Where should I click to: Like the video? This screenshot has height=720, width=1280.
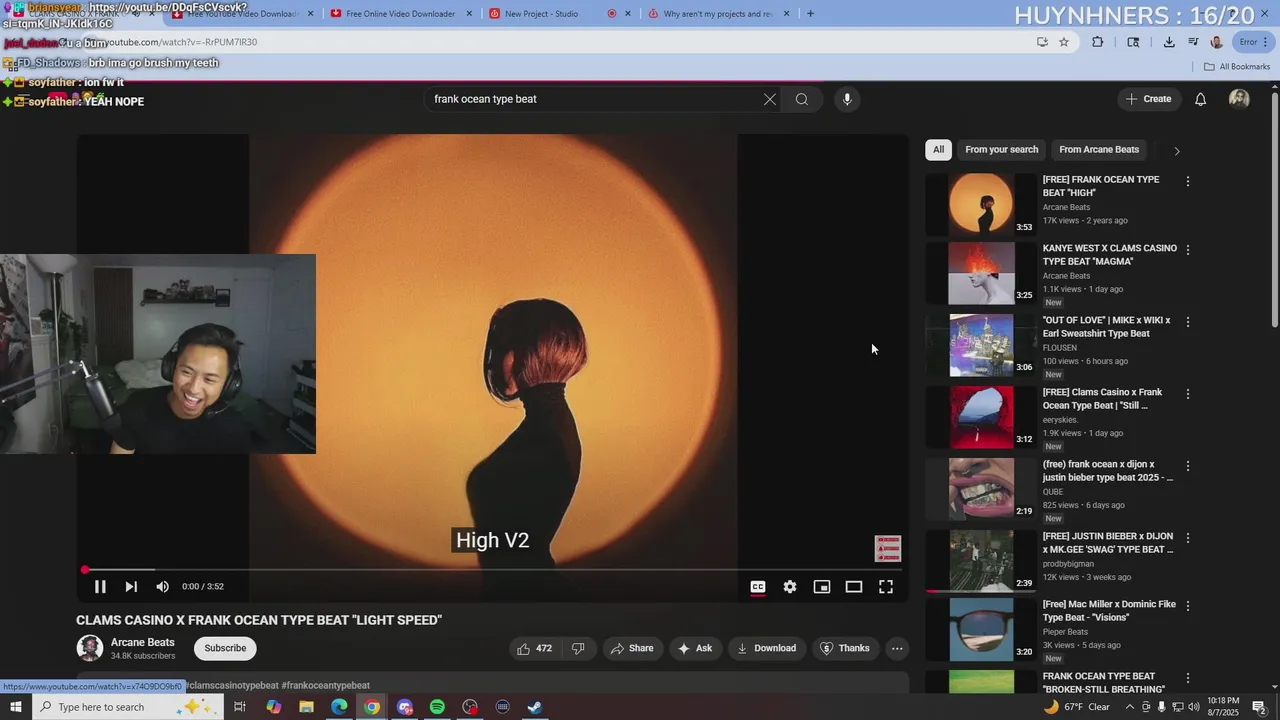click(x=534, y=648)
